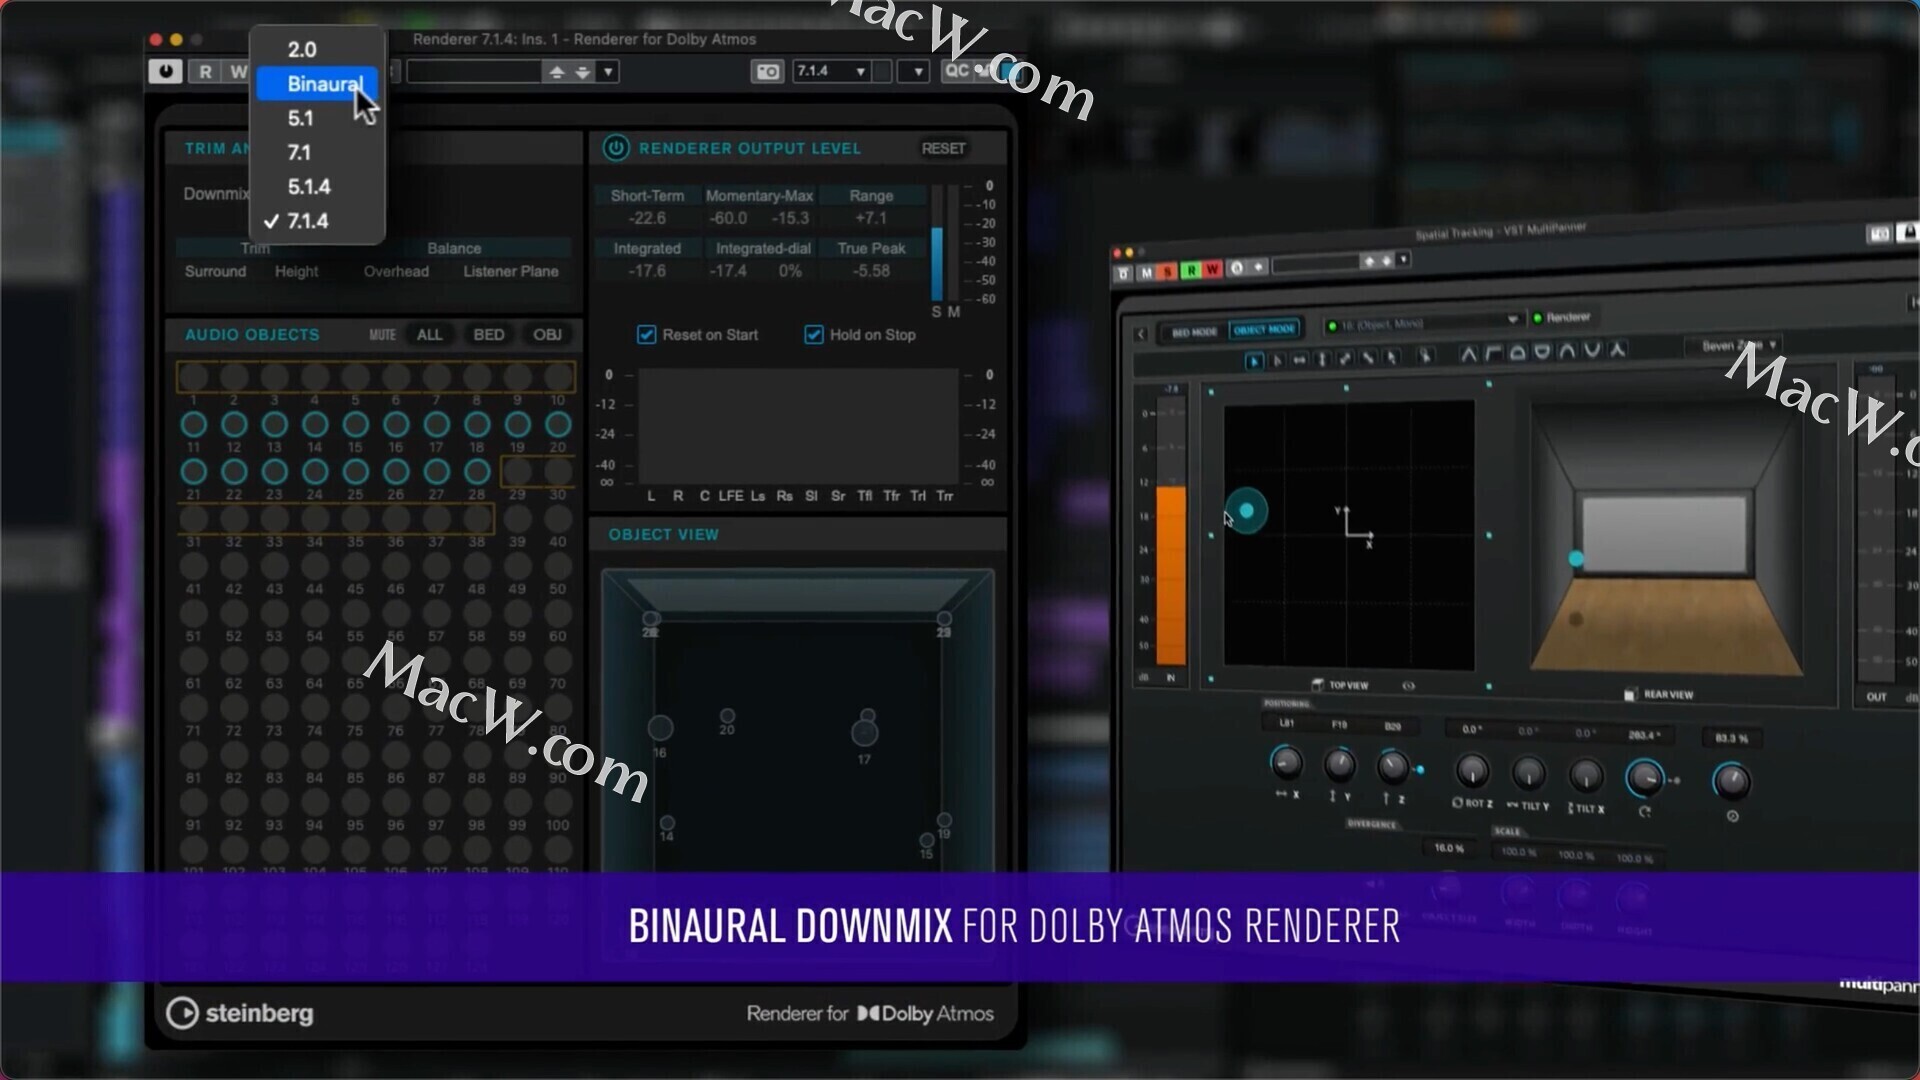Click the Renderer preset name field
Viewport: 1920px width, 1080px height.
coord(475,71)
